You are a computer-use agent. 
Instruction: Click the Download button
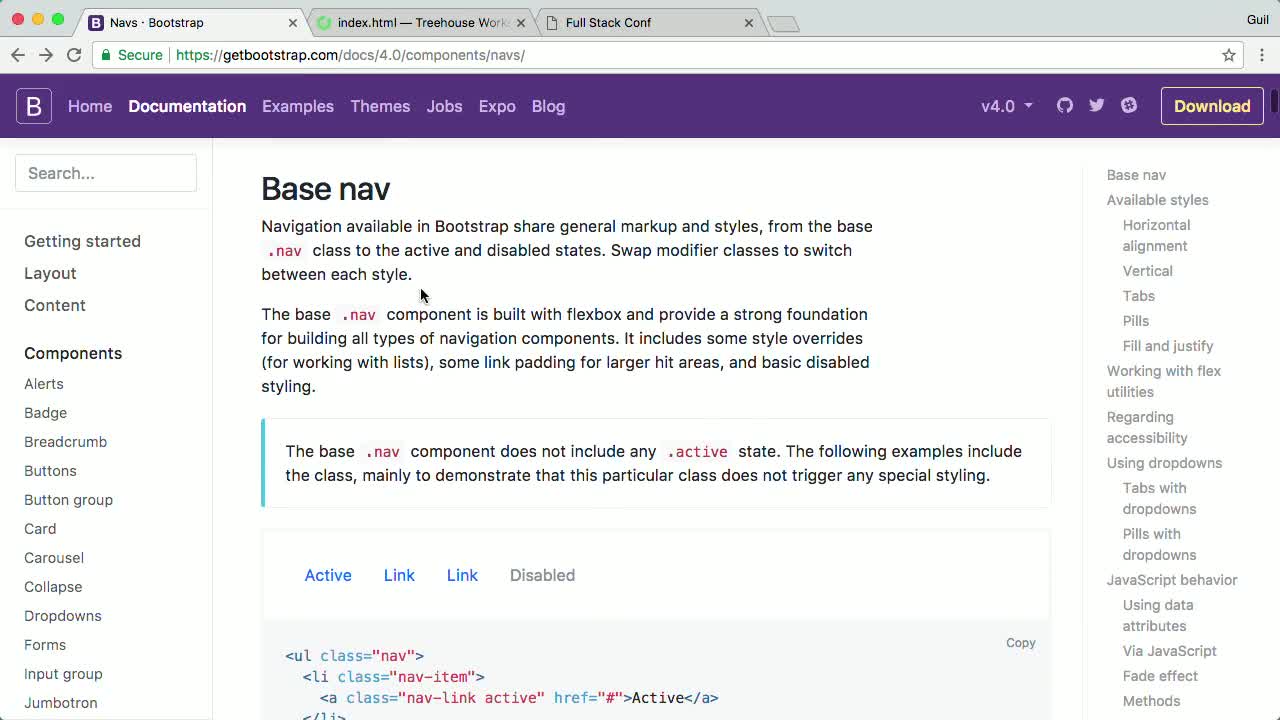(x=1212, y=105)
